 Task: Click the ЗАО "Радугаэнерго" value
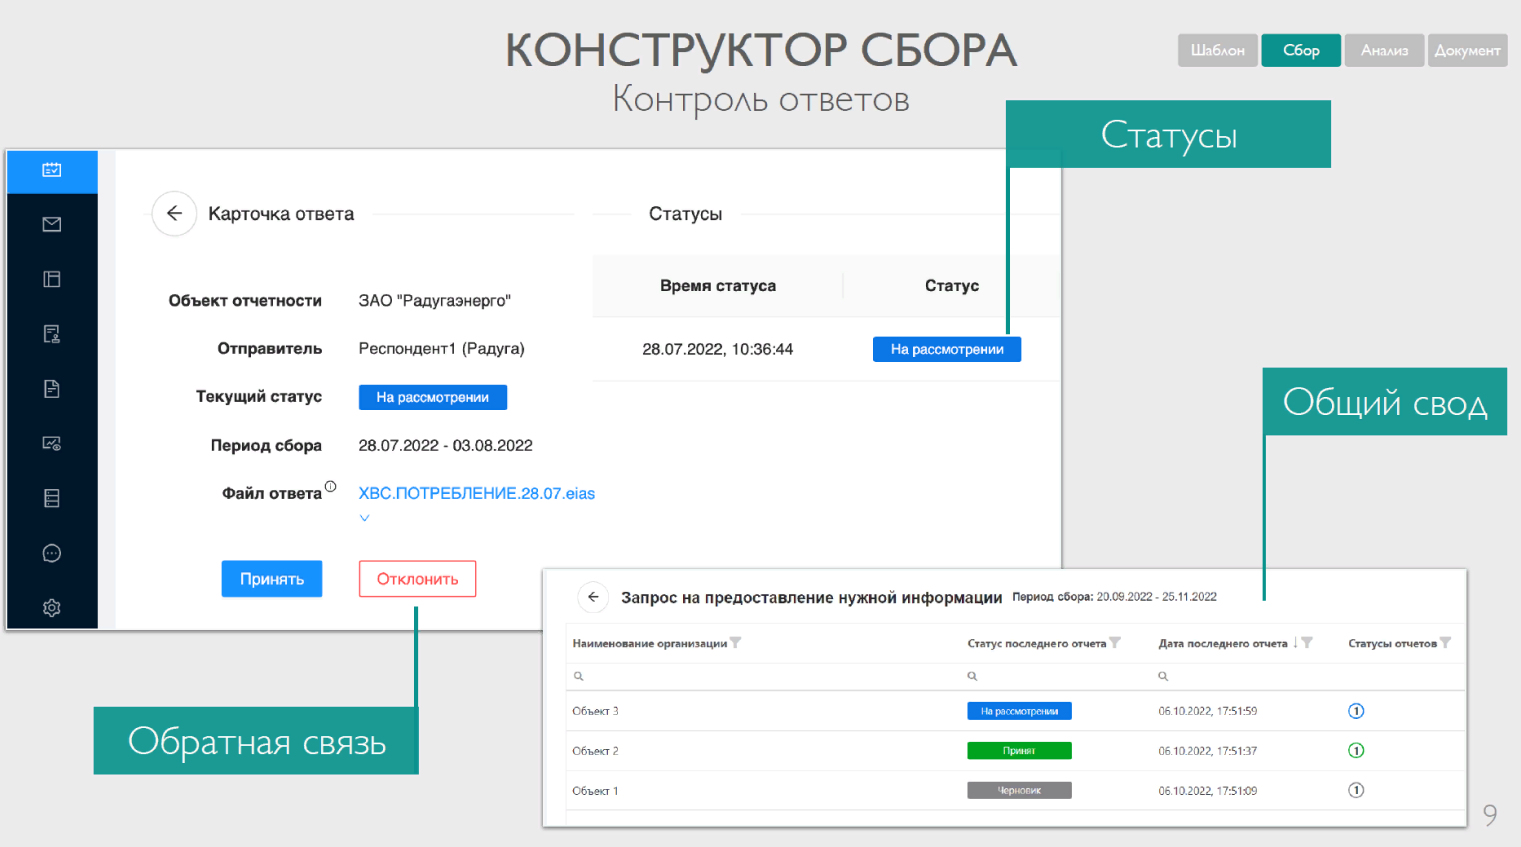[x=435, y=300]
